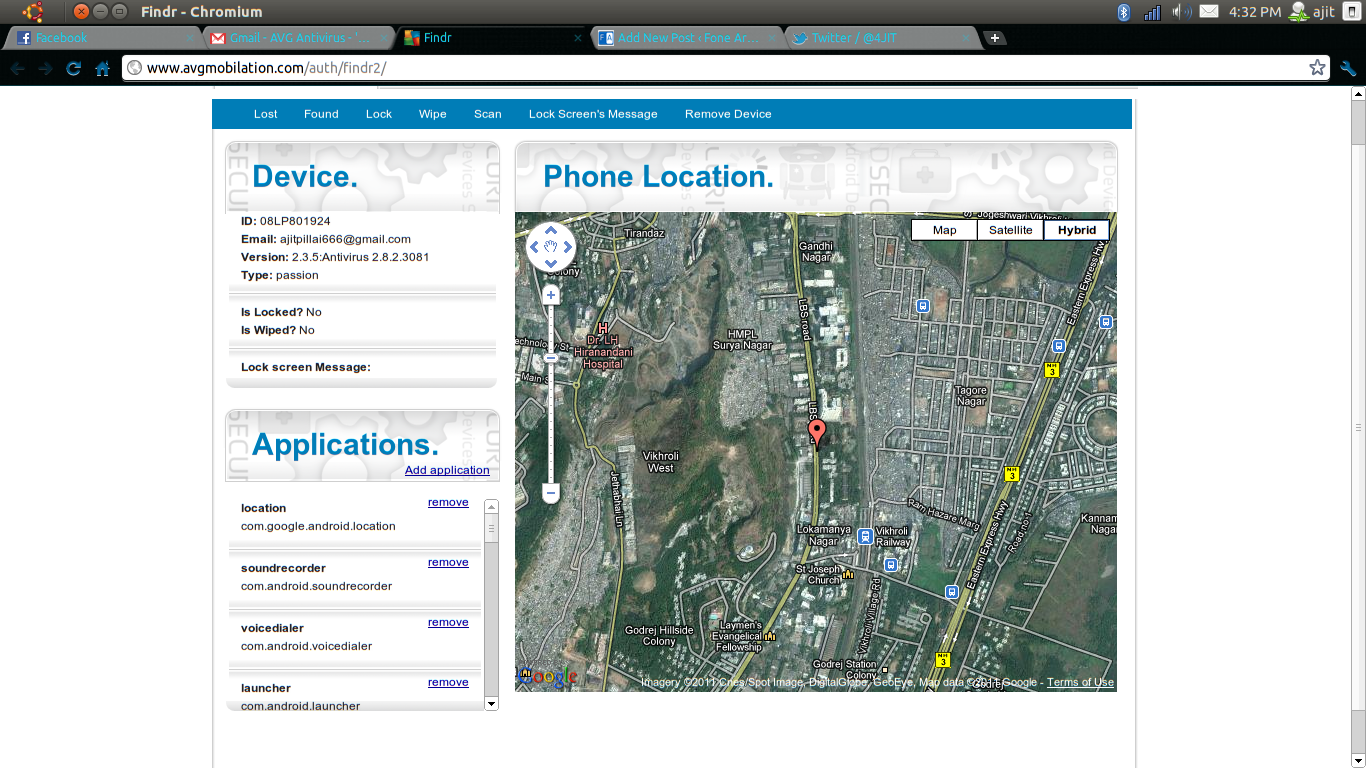The width and height of the screenshot is (1366, 768).
Task: Switch map to Satellite view
Action: (1010, 230)
